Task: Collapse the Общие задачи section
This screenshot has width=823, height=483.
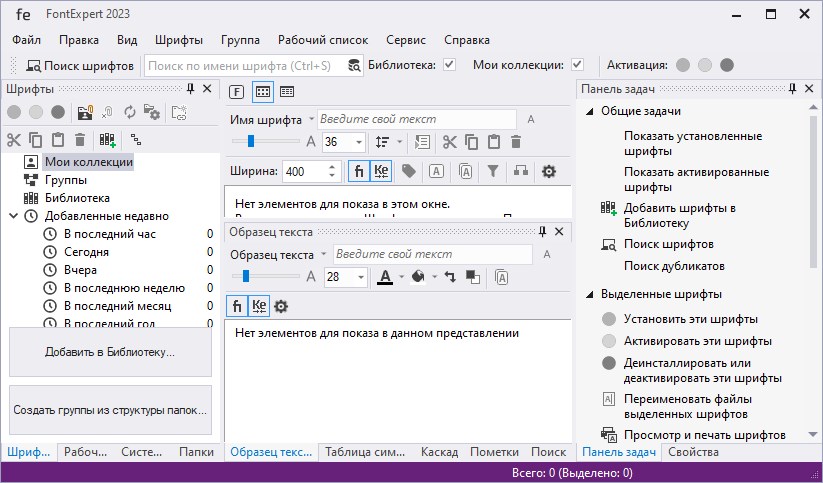Action: [x=590, y=111]
